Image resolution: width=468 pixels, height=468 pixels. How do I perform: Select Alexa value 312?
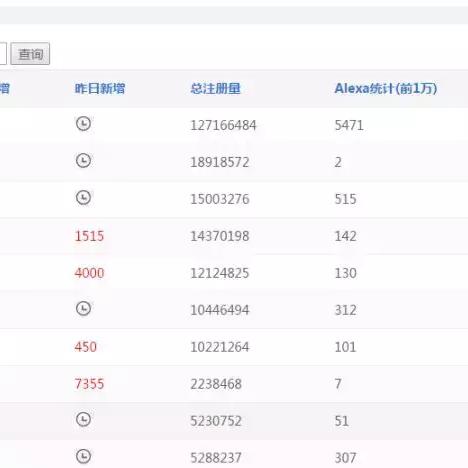(345, 310)
